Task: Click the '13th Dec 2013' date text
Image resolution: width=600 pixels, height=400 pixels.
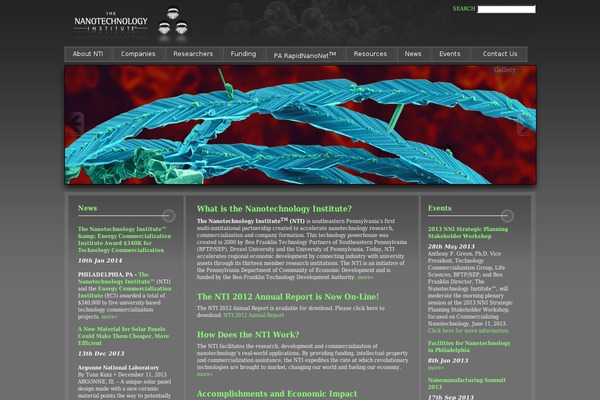Action: [101, 354]
